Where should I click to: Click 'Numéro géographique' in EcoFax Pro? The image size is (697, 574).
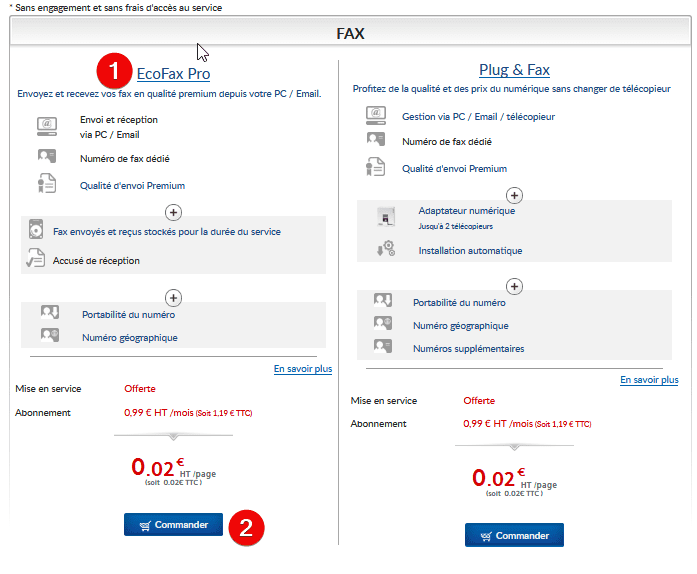tap(130, 338)
